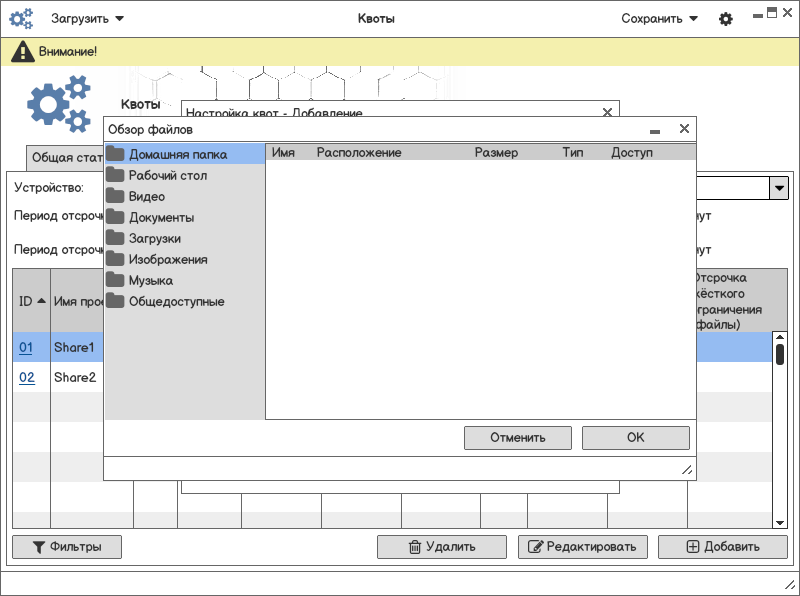800x596 pixels.
Task: Open the Фильтры button
Action: (67, 547)
